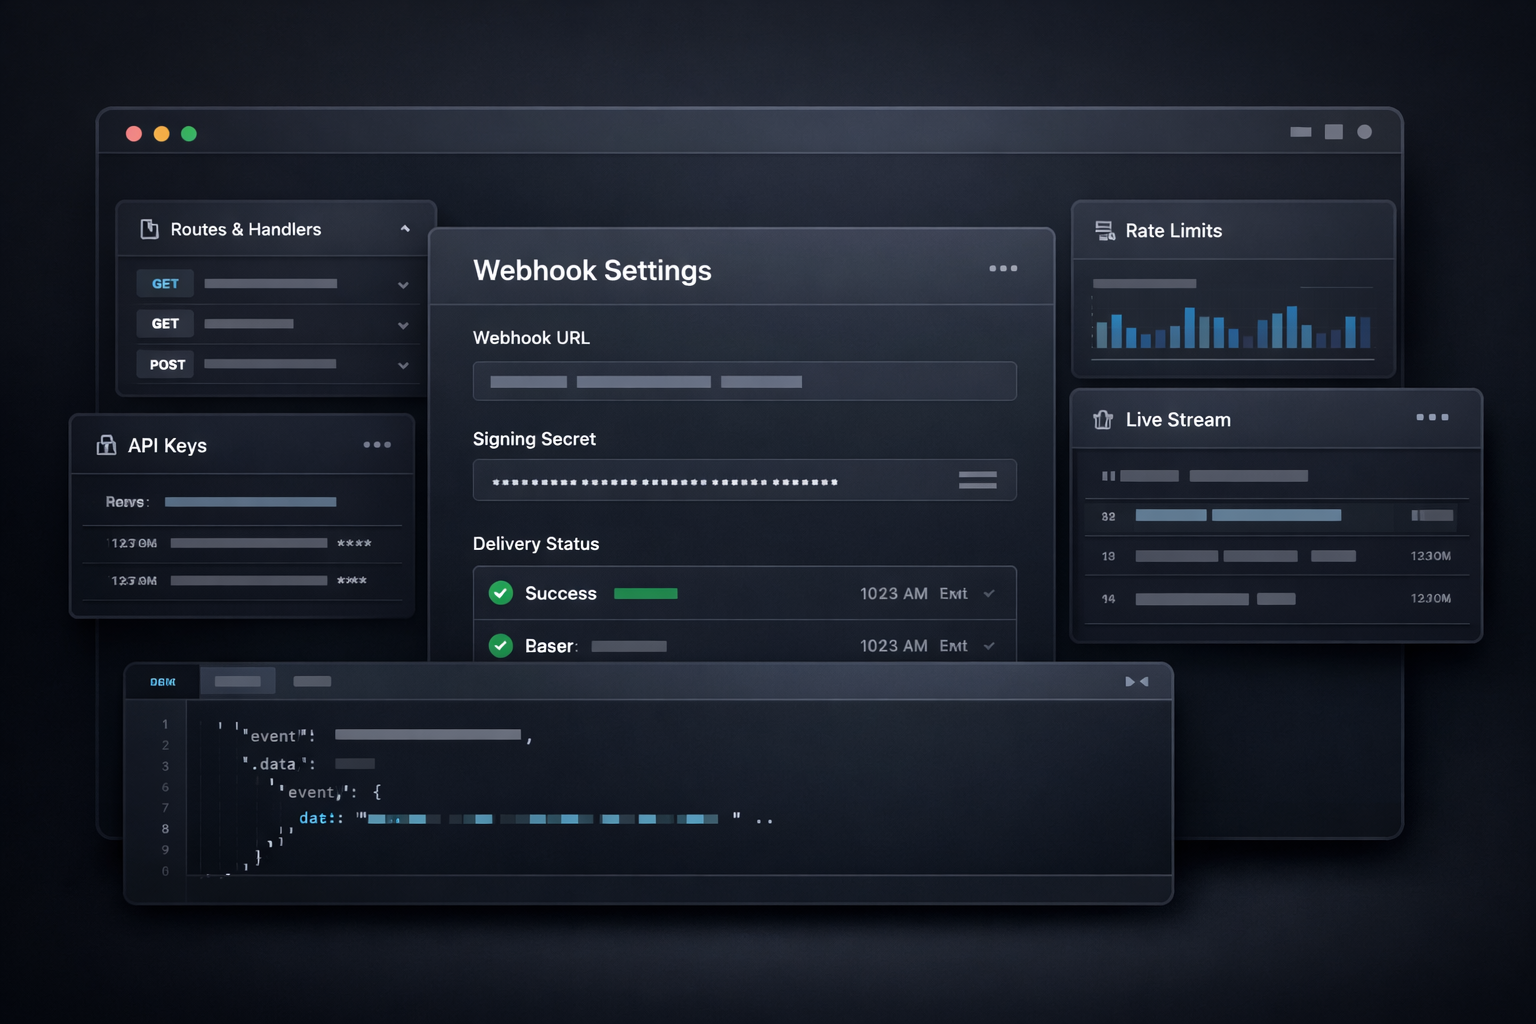The width and height of the screenshot is (1536, 1024).
Task: Select the first 12:3 0M API key row
Action: [242, 543]
